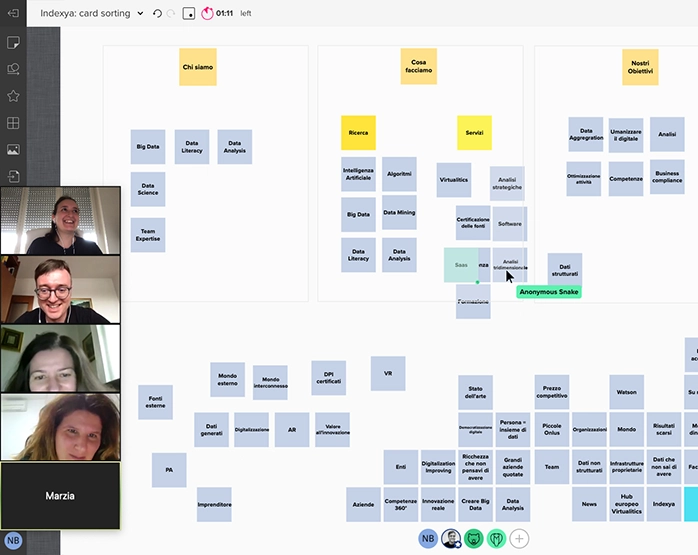Click the import files sidebar icon
The width and height of the screenshot is (698, 555).
13,177
